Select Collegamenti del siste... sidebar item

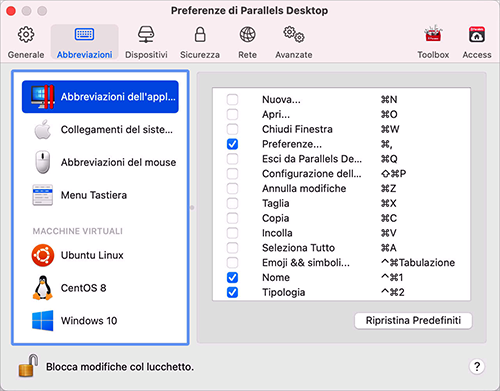pos(117,129)
